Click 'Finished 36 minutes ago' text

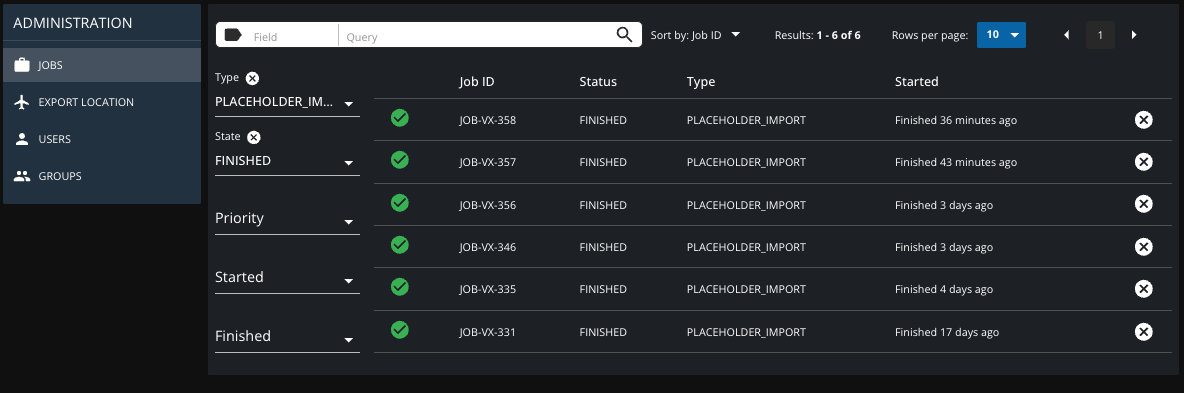(956, 120)
